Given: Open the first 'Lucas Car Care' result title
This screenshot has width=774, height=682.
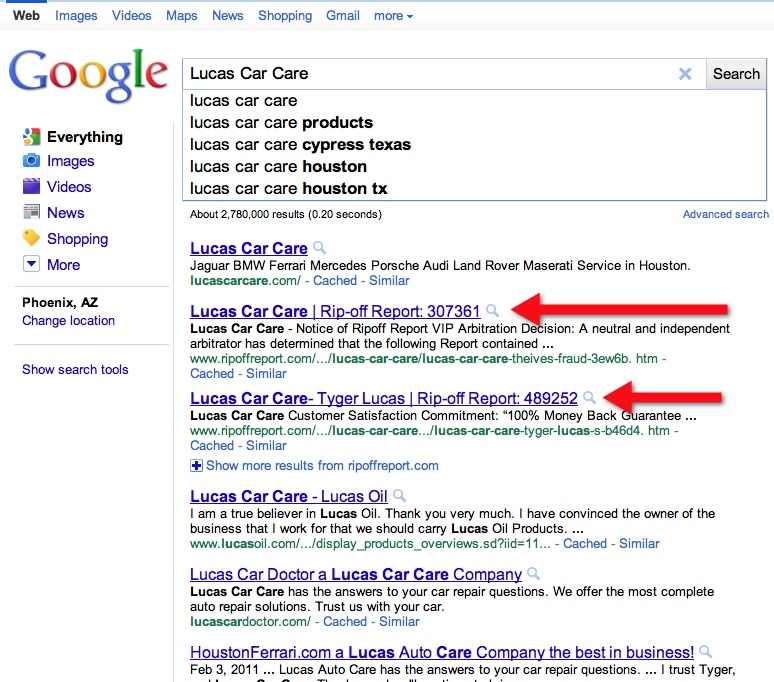Looking at the screenshot, I should pyautogui.click(x=249, y=248).
